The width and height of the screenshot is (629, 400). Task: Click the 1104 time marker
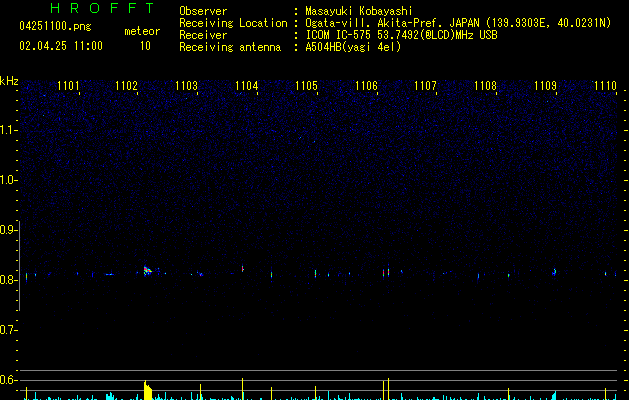(246, 86)
